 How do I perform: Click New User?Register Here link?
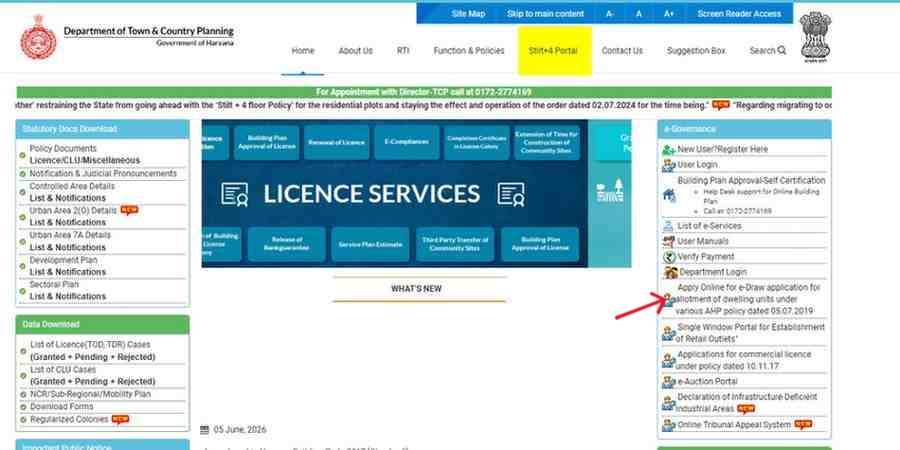point(723,149)
